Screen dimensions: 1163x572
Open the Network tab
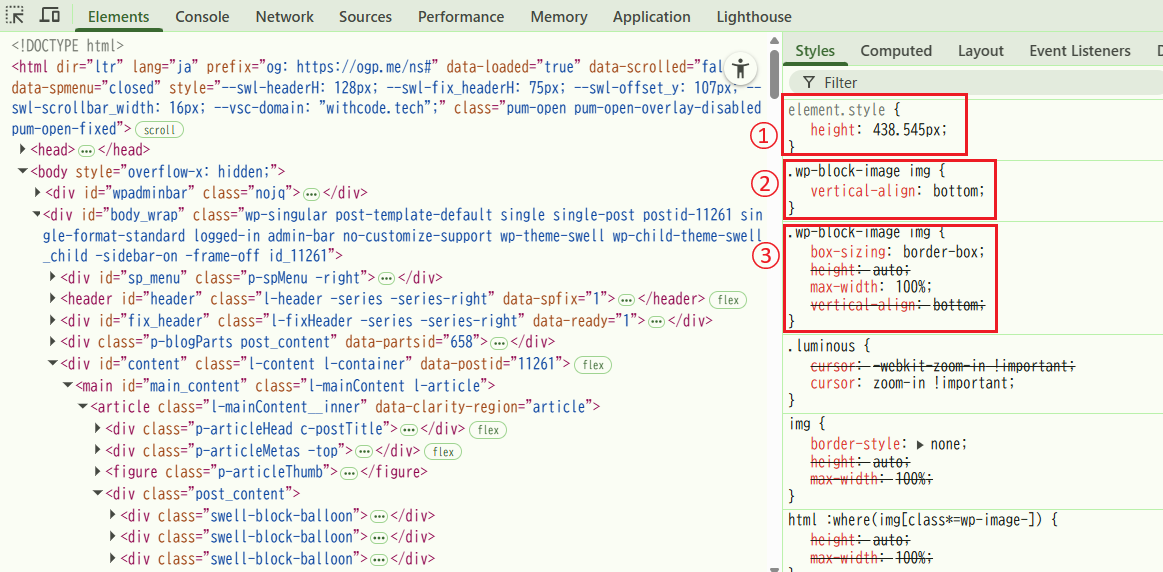click(284, 17)
